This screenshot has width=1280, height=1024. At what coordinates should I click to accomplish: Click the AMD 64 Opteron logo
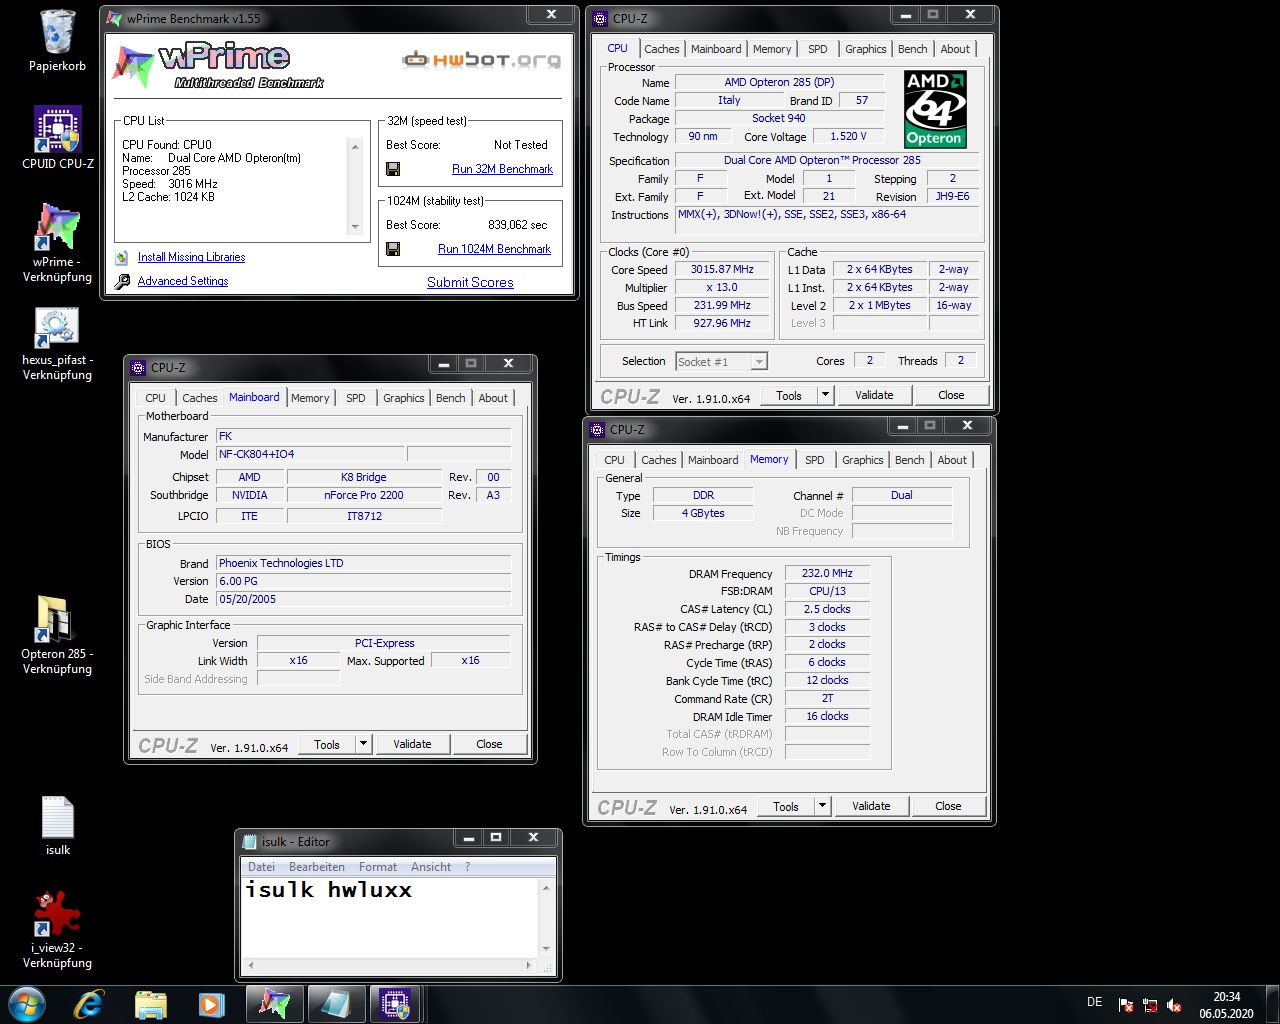click(x=934, y=109)
